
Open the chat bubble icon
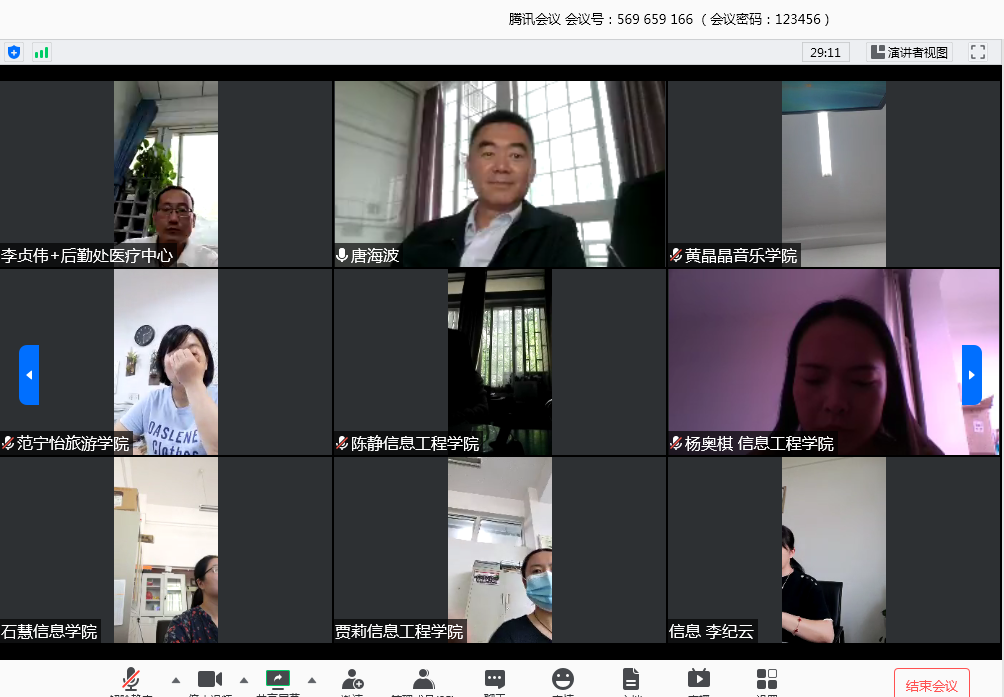[x=495, y=680]
